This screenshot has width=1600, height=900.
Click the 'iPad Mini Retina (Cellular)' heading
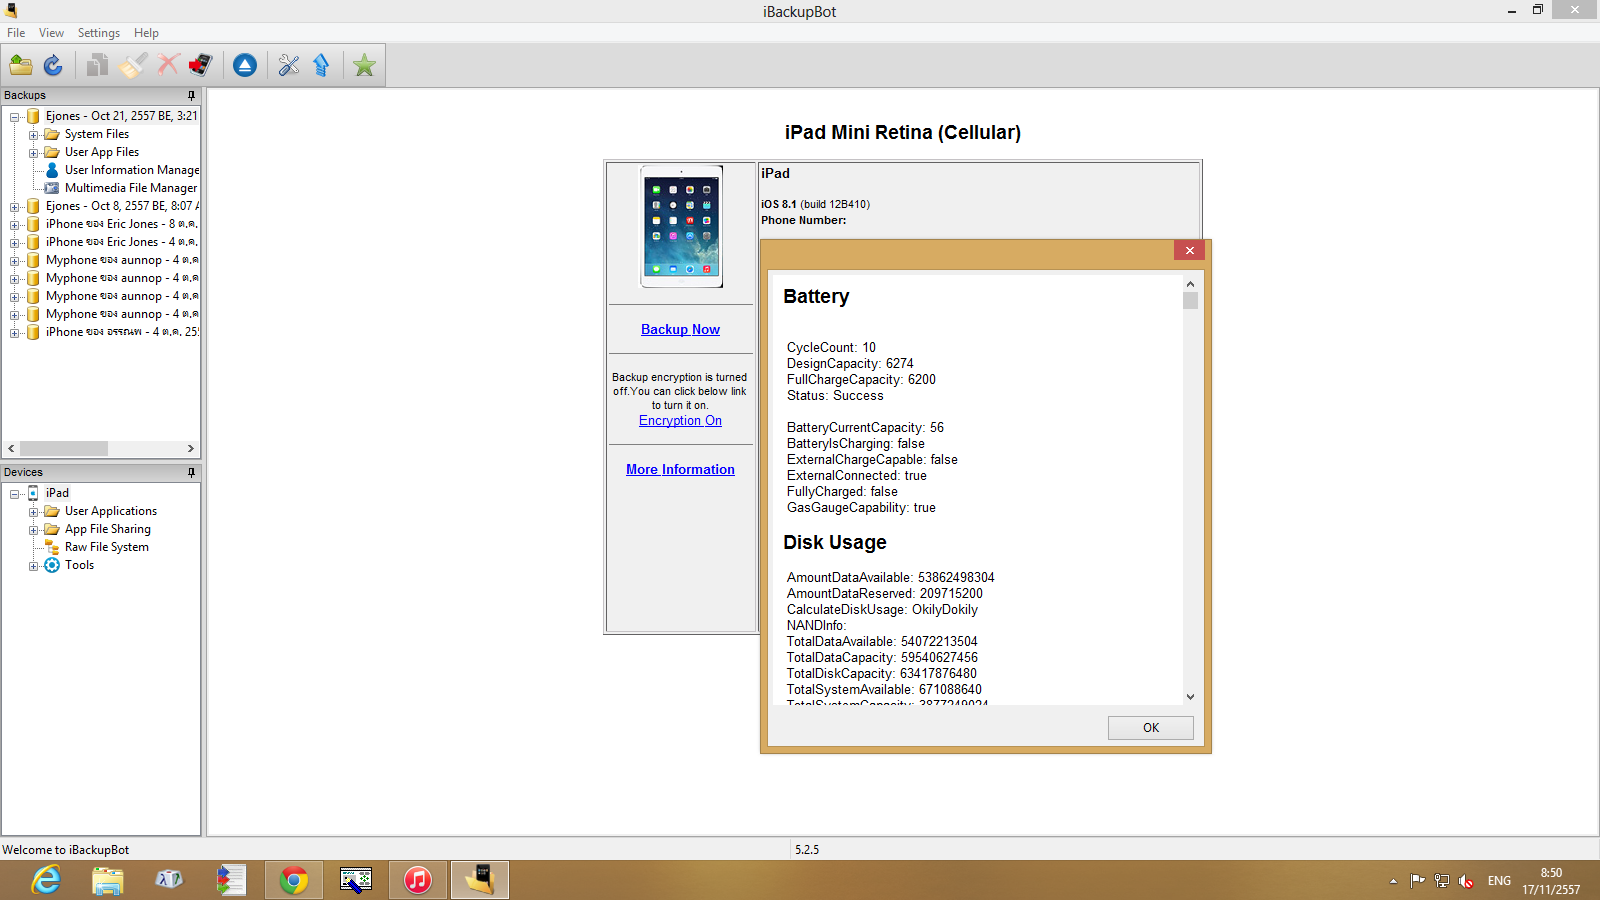(903, 132)
